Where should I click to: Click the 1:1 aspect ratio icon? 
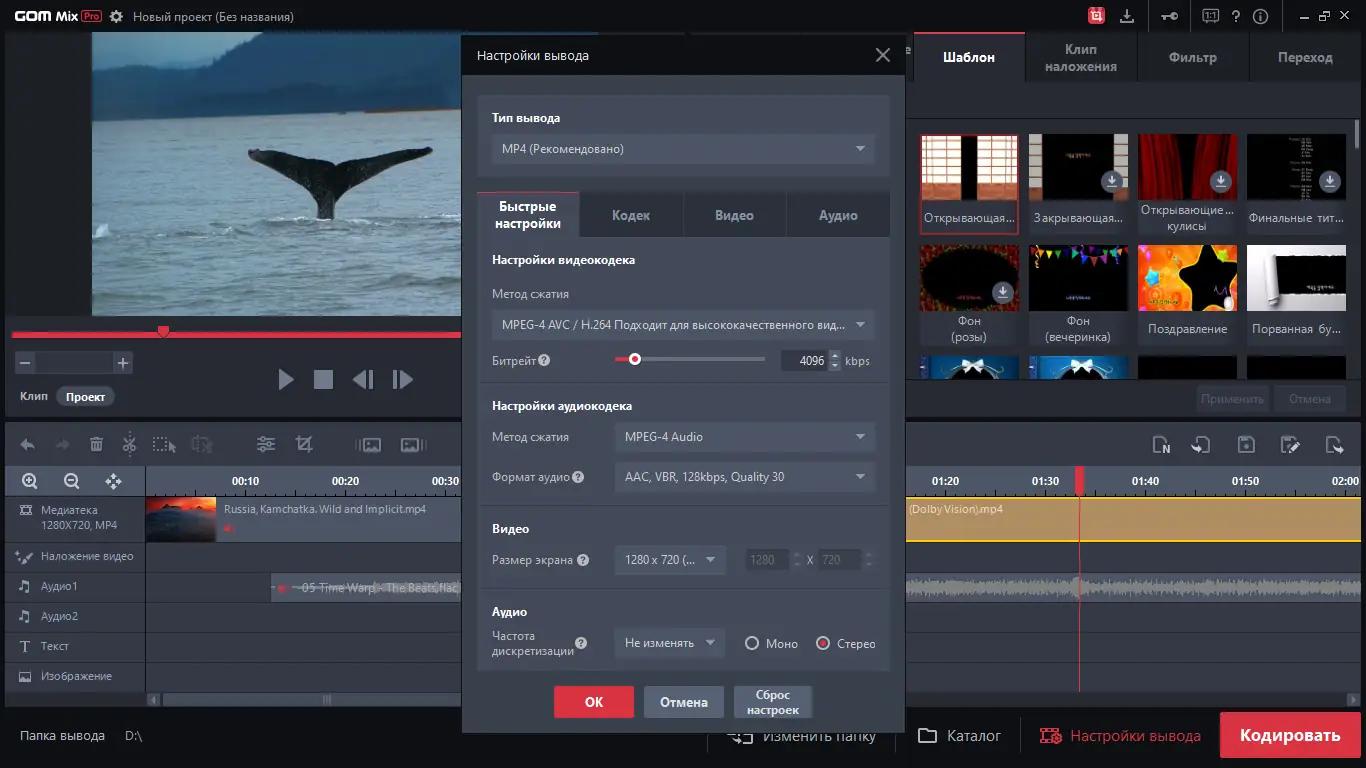1211,16
